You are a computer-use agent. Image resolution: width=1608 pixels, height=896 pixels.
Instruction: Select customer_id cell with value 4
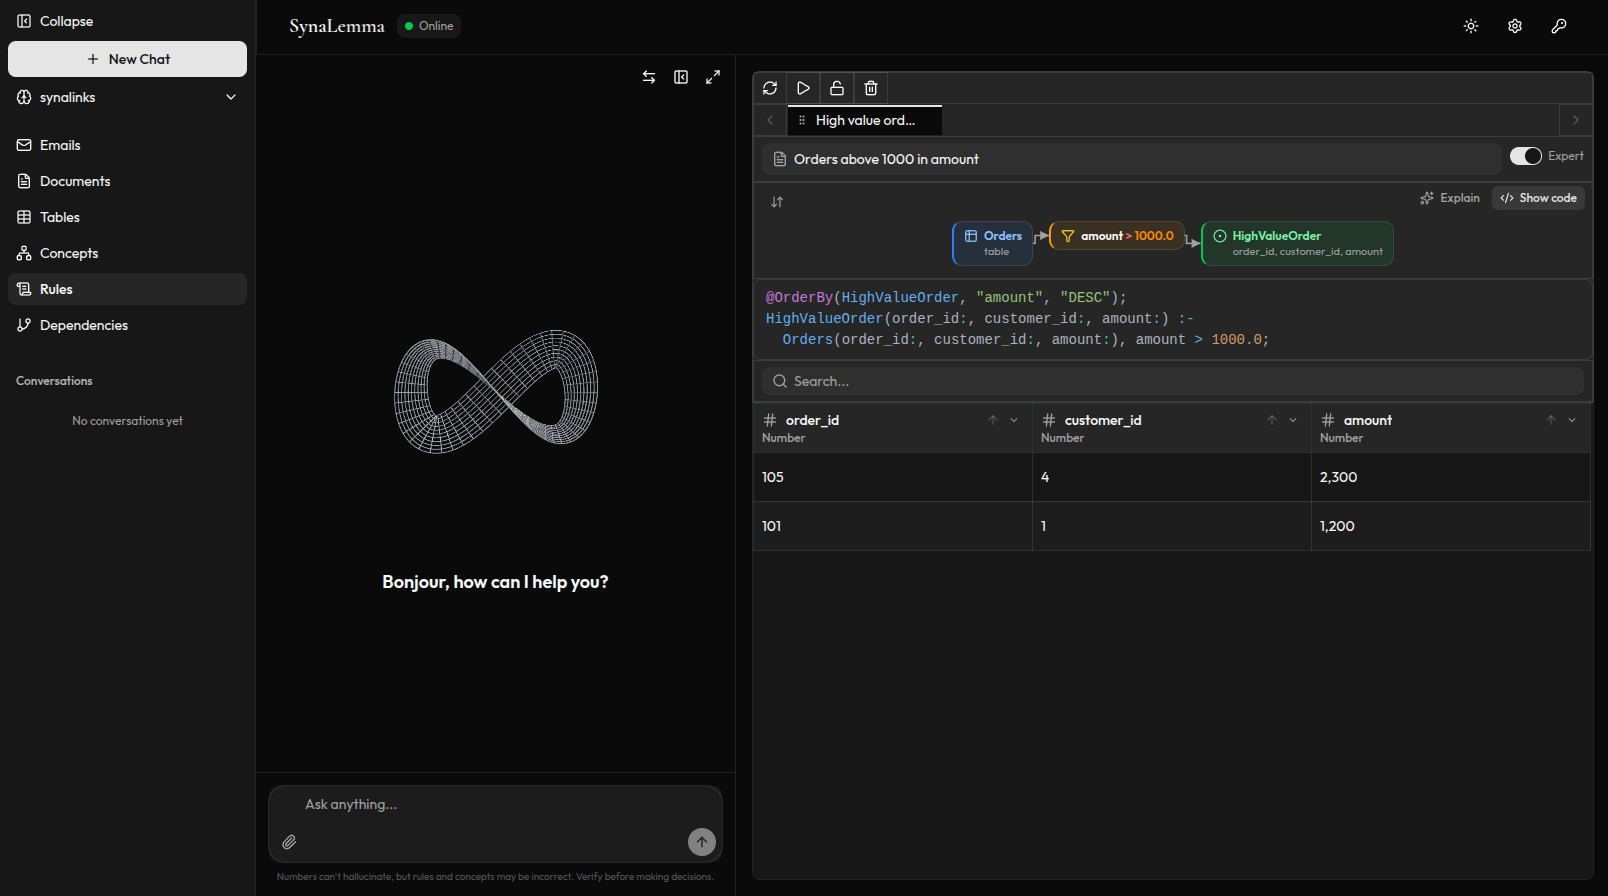pos(1172,477)
